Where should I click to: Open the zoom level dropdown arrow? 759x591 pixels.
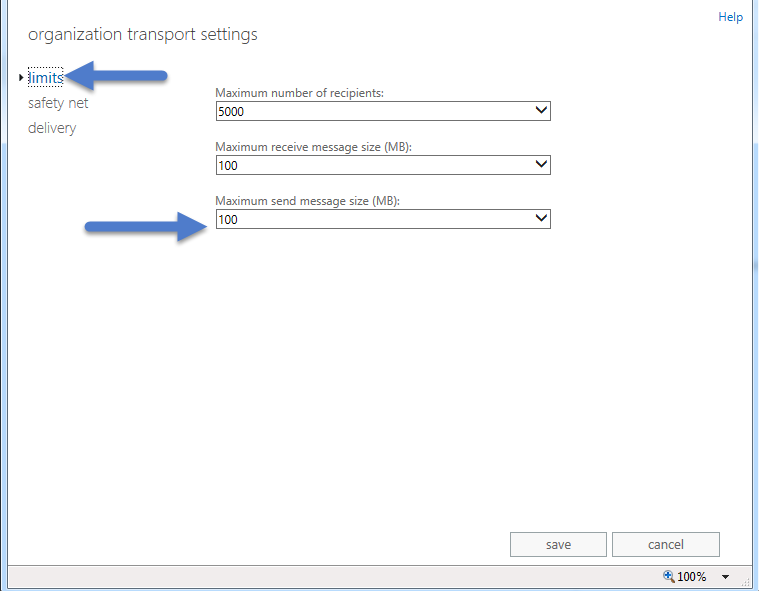725,576
